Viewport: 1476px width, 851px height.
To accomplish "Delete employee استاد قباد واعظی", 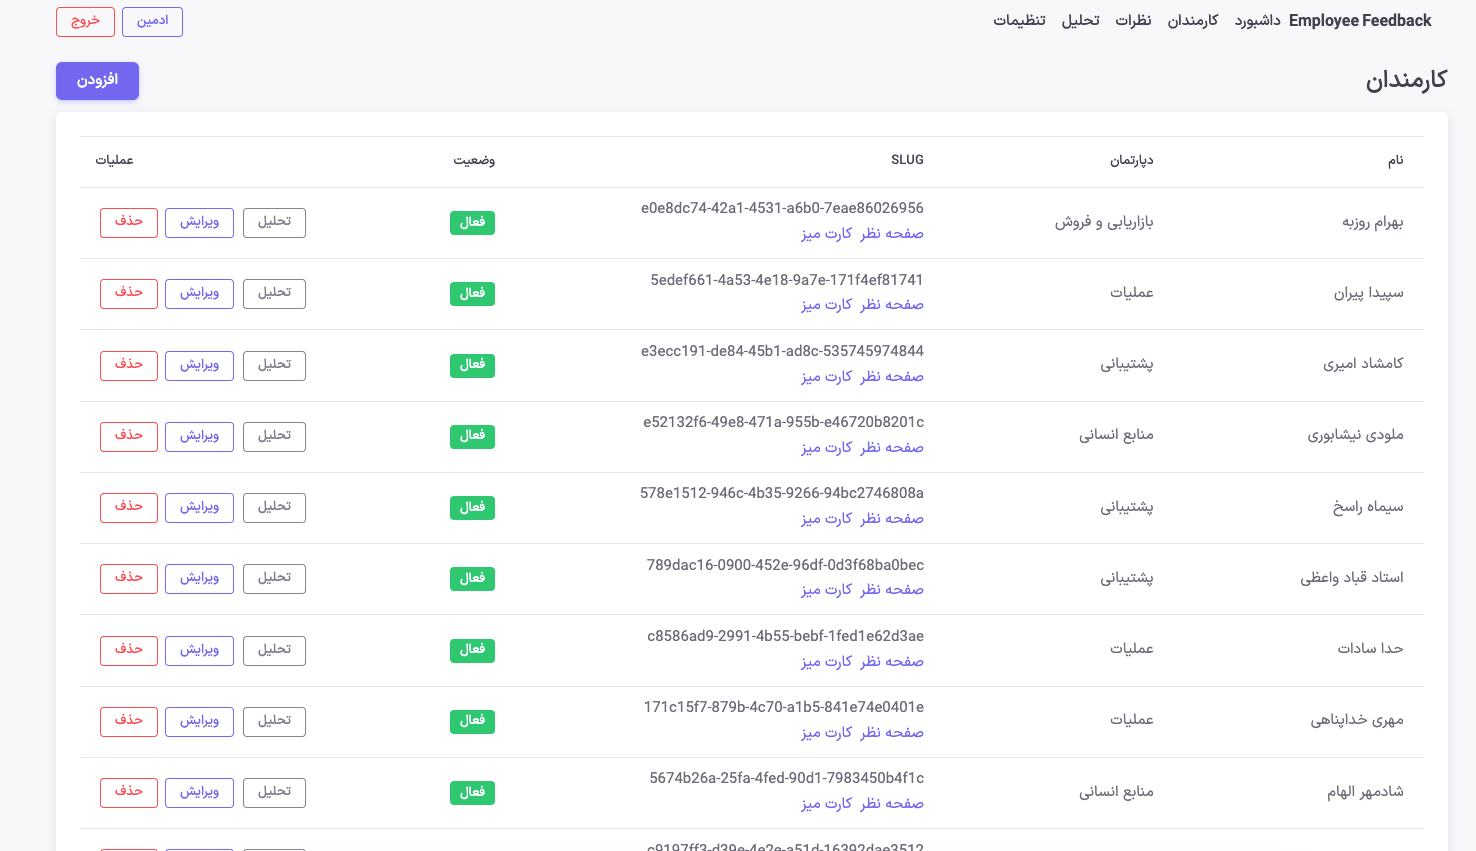I will tap(129, 578).
